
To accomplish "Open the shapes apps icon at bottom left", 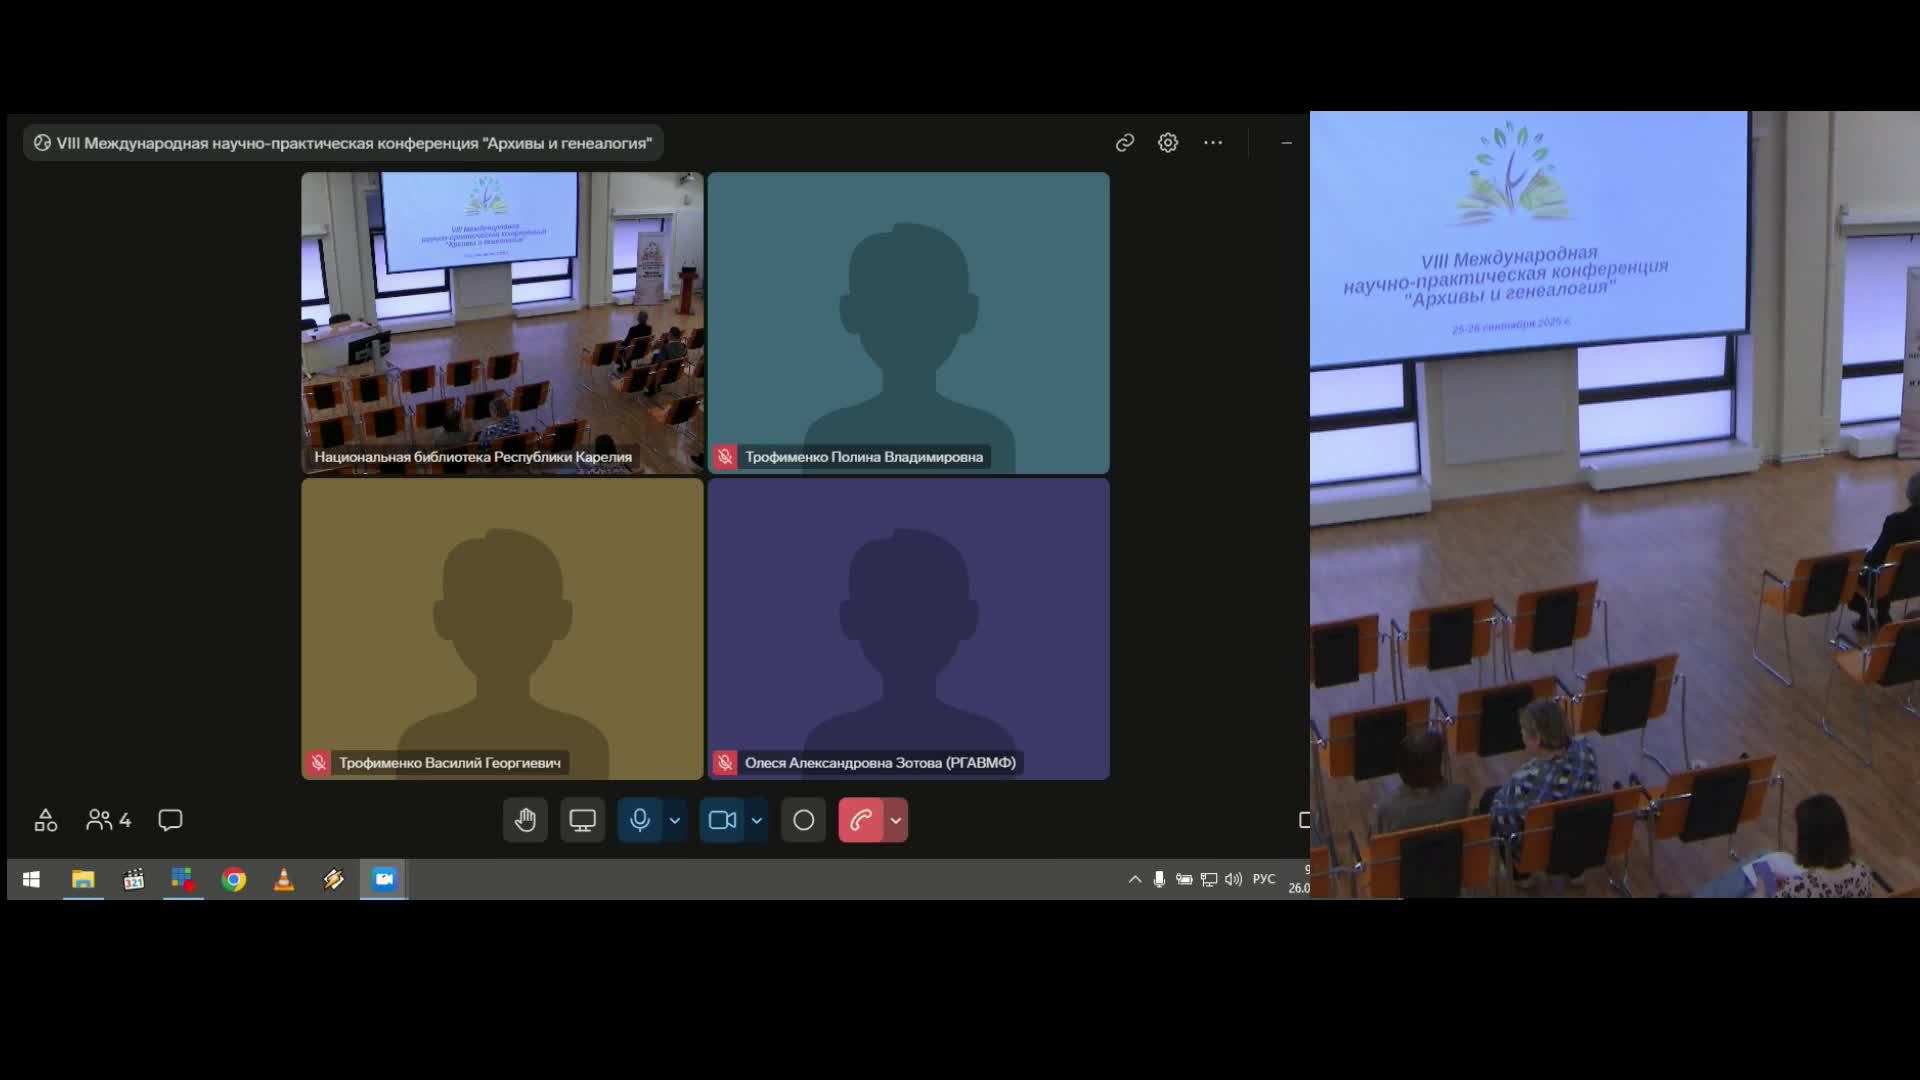I will (x=46, y=821).
